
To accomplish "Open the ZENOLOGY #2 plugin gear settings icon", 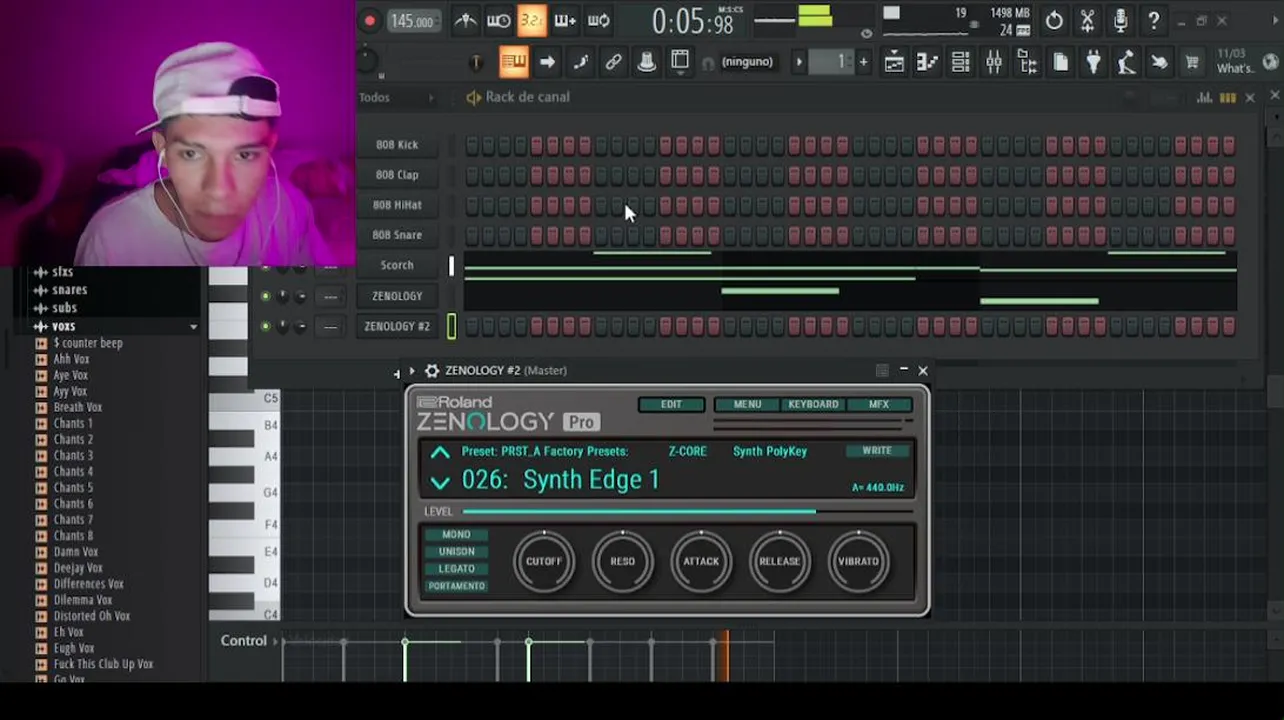I will (432, 371).
